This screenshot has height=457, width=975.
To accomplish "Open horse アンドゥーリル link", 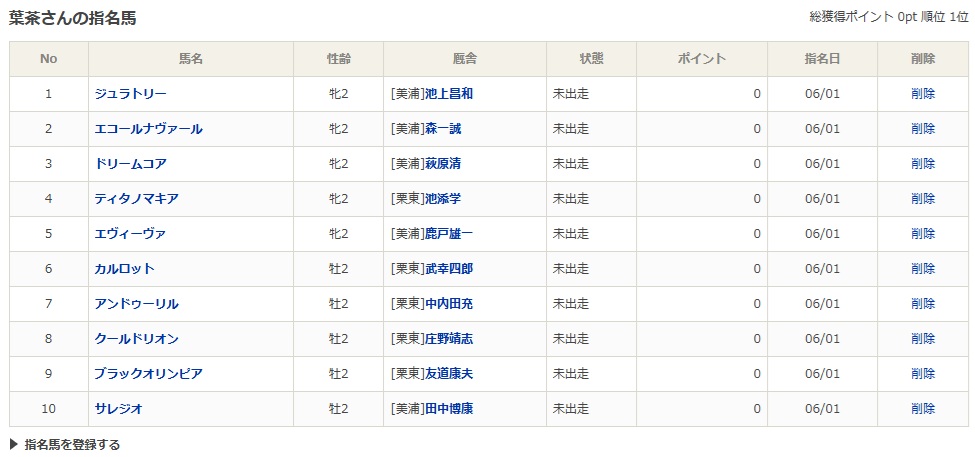I will [x=137, y=304].
